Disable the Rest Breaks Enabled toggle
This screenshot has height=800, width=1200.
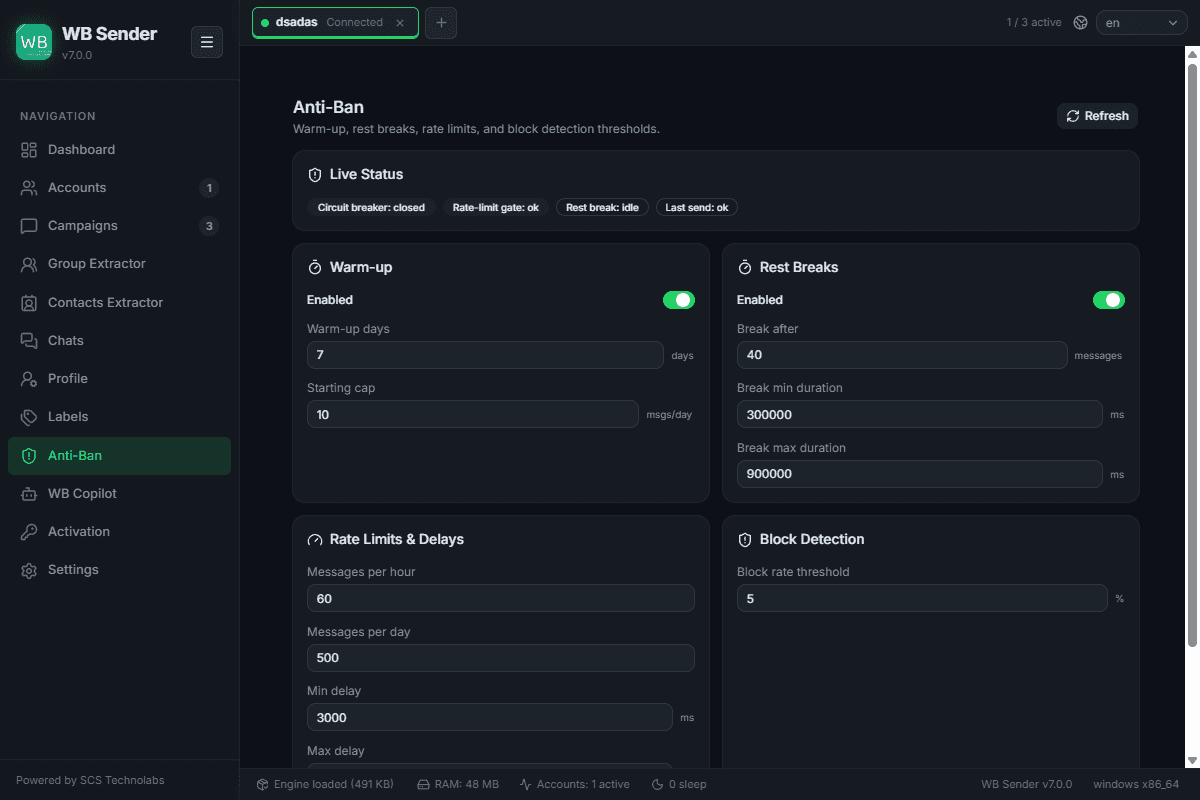[1109, 300]
